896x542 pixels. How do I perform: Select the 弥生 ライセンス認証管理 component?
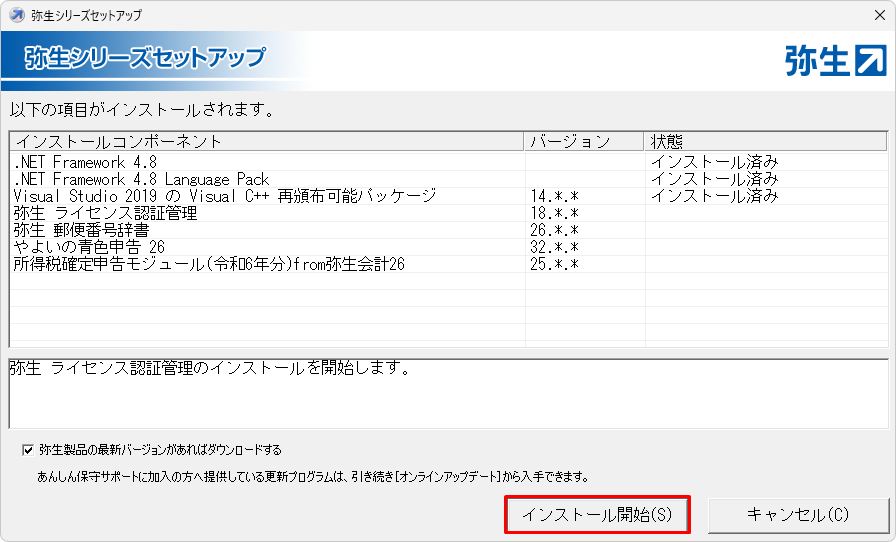coord(105,213)
